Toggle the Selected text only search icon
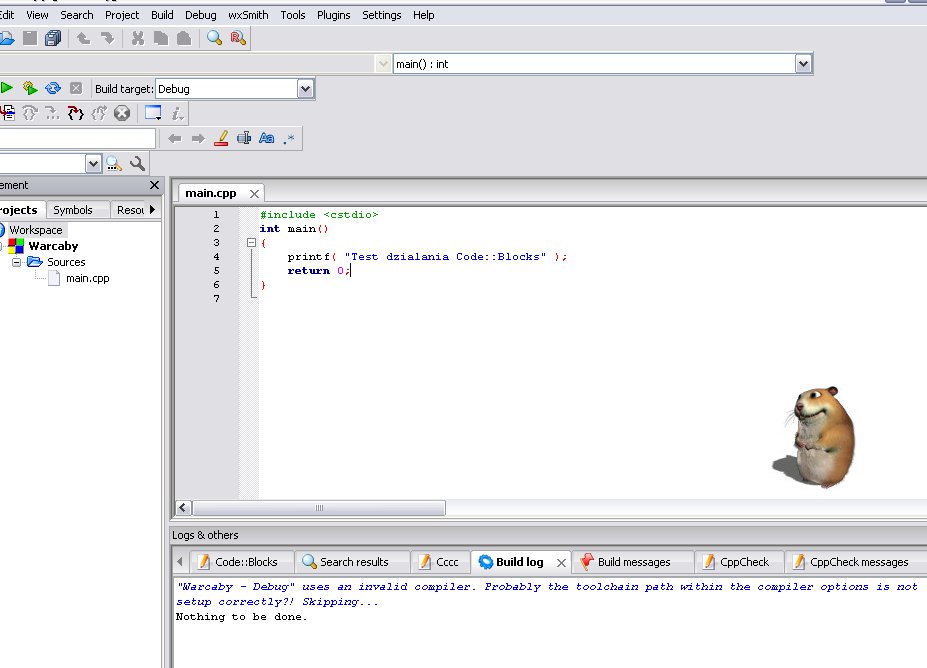This screenshot has width=927, height=668. [x=244, y=138]
